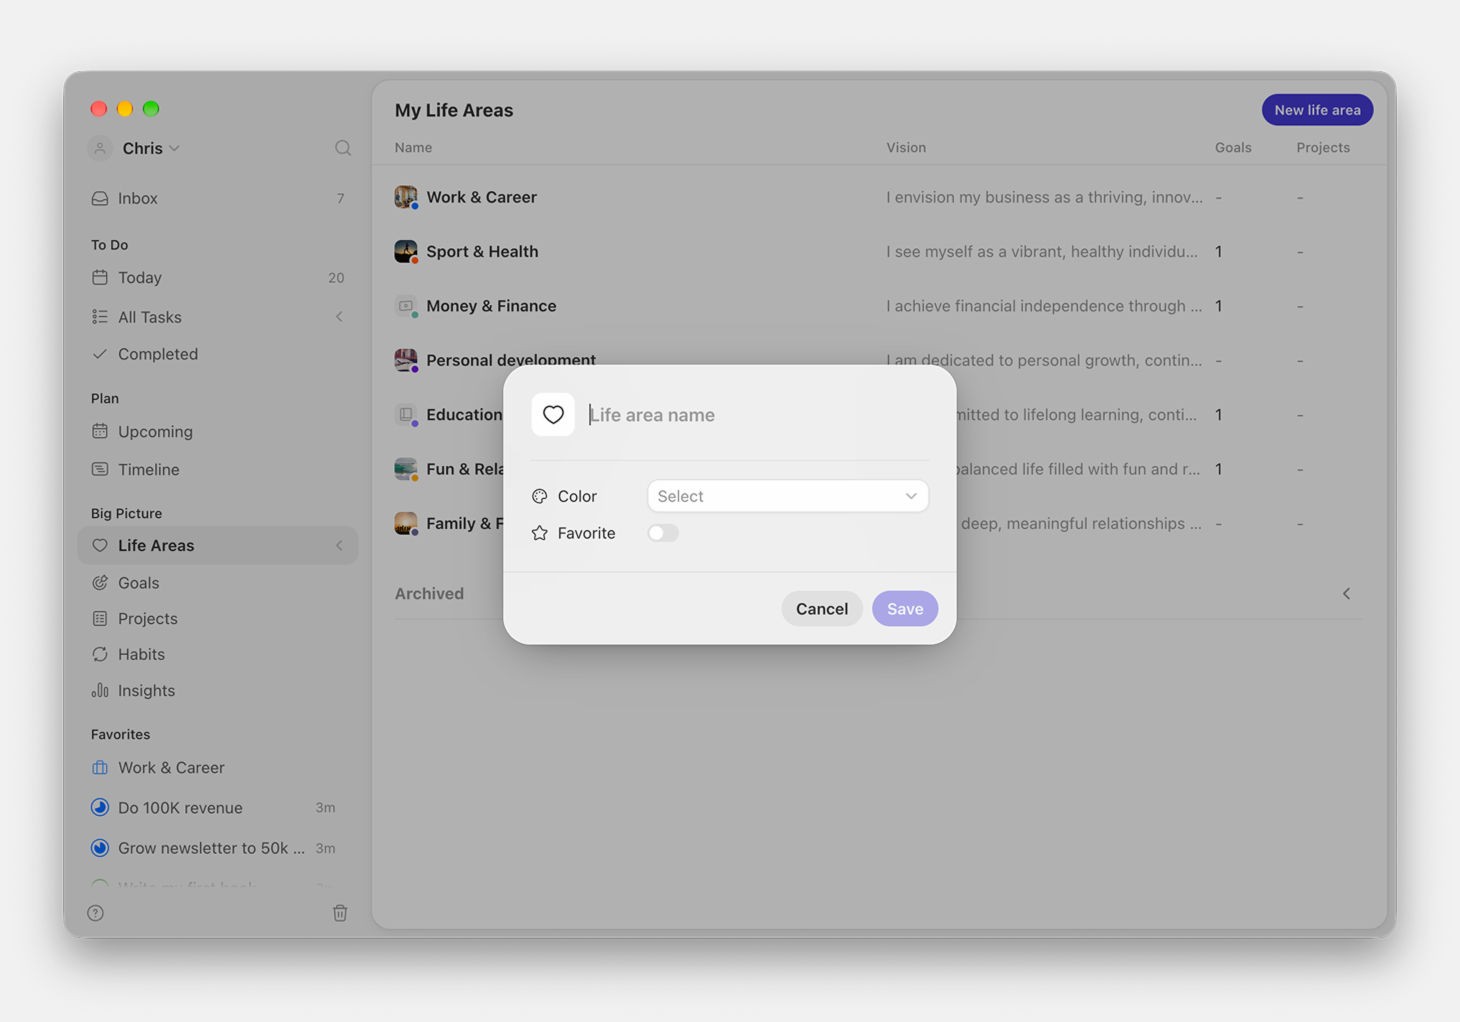Image resolution: width=1460 pixels, height=1022 pixels.
Task: Click the Personal development row name
Action: 511,359
